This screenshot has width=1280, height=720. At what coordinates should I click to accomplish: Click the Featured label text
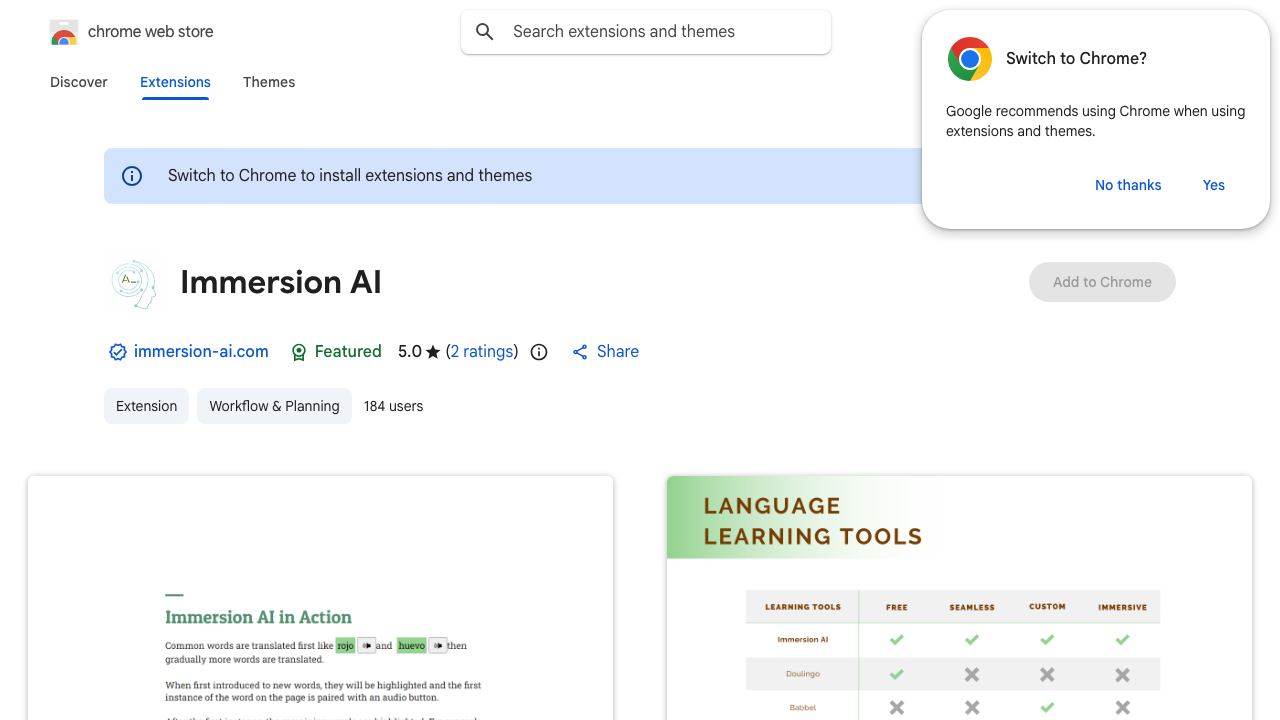point(348,352)
